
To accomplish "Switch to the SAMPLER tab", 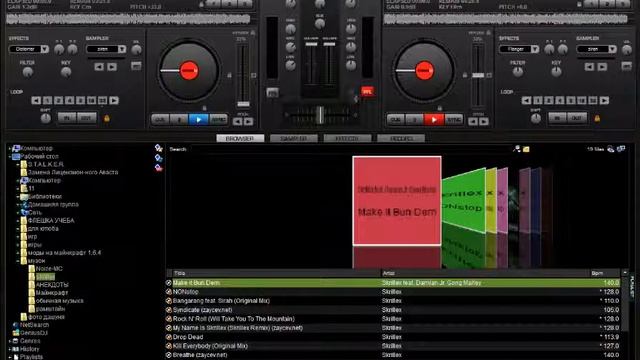I will [293, 138].
